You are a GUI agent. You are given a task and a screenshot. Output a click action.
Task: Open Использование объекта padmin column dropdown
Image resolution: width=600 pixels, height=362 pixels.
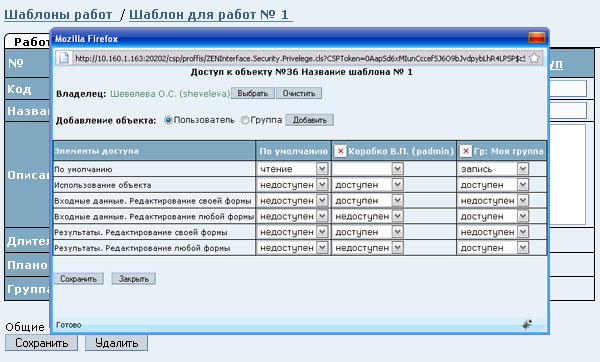click(x=368, y=185)
